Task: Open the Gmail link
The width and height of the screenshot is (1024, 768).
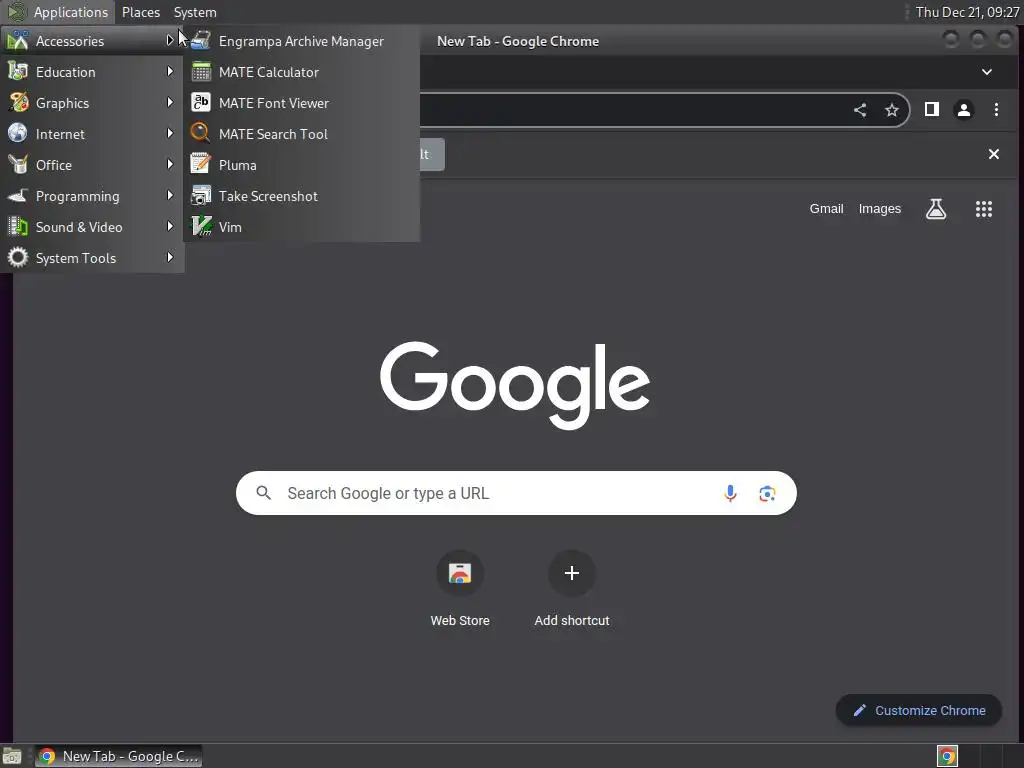Action: point(826,209)
